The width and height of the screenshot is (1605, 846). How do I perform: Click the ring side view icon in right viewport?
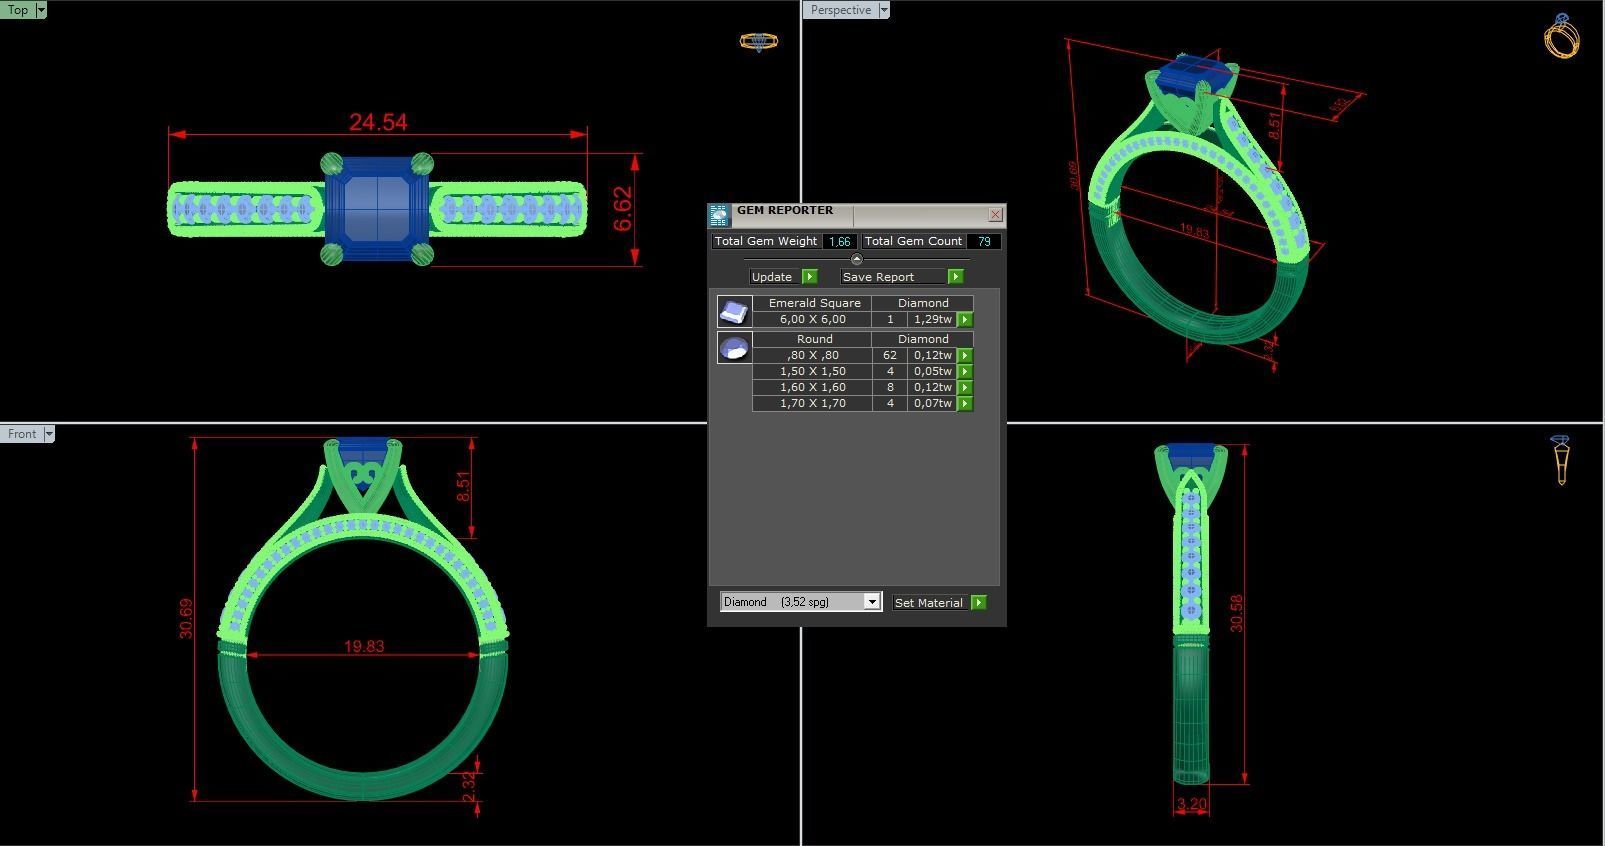pos(1561,460)
